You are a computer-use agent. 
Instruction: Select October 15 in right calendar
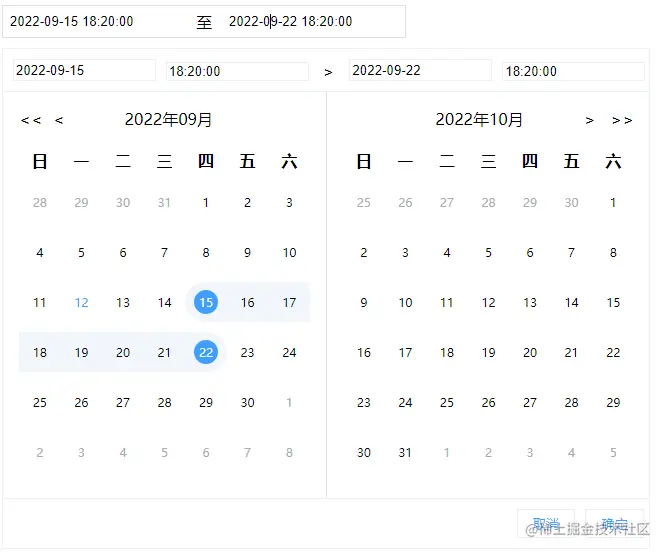tap(613, 302)
